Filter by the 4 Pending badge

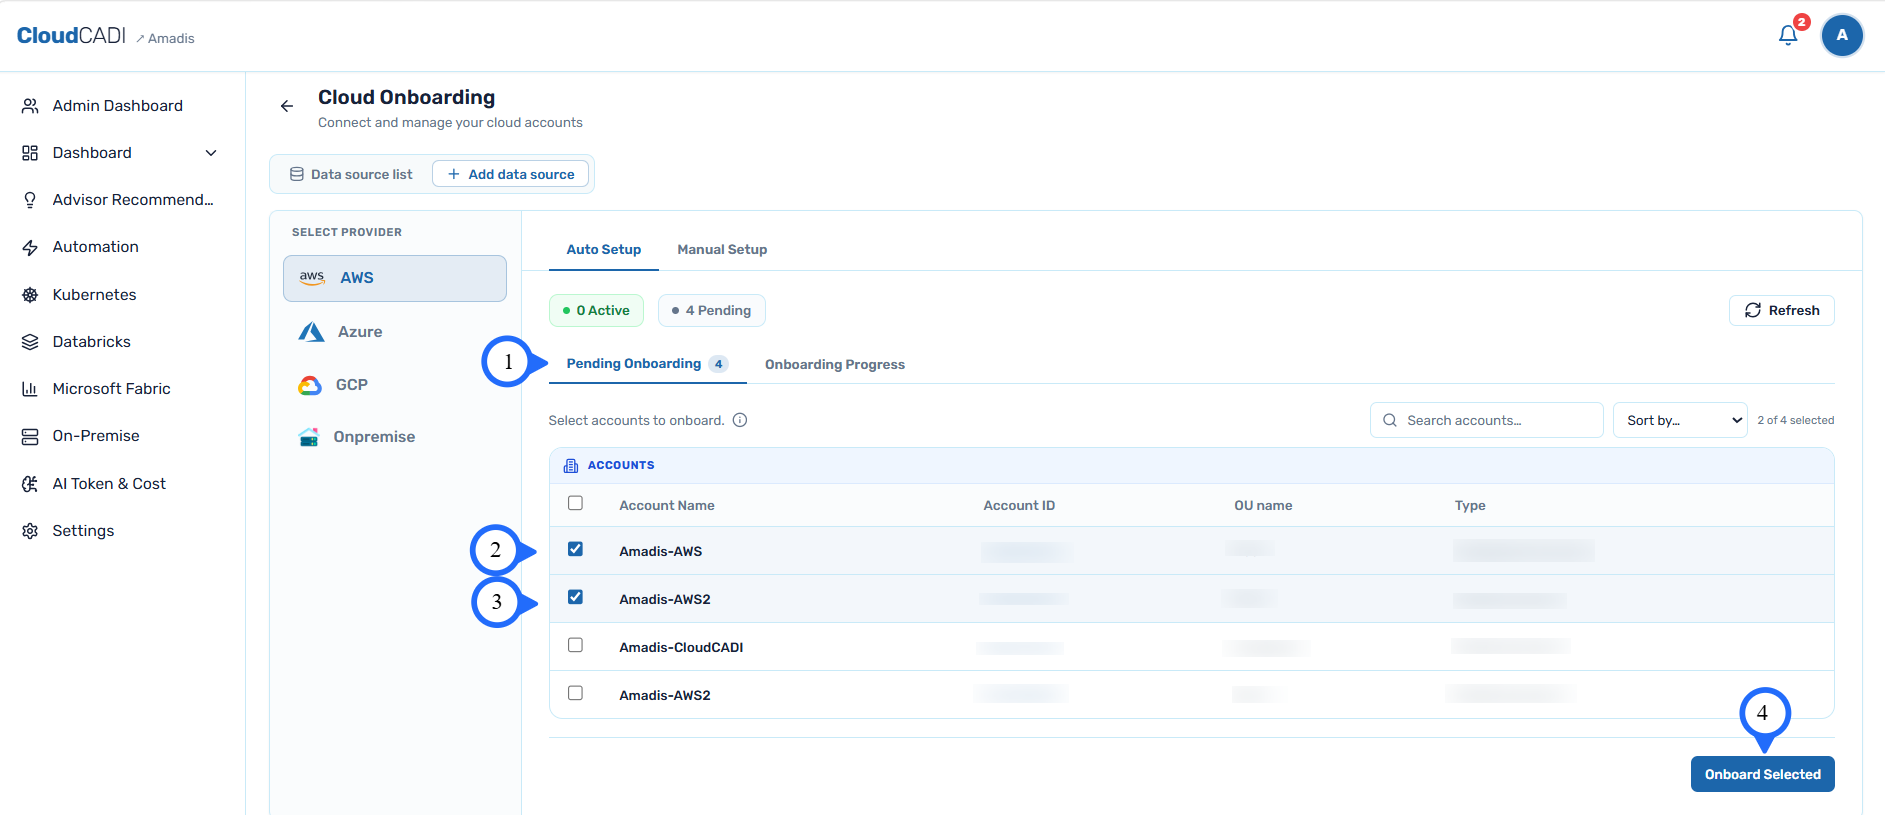[712, 310]
